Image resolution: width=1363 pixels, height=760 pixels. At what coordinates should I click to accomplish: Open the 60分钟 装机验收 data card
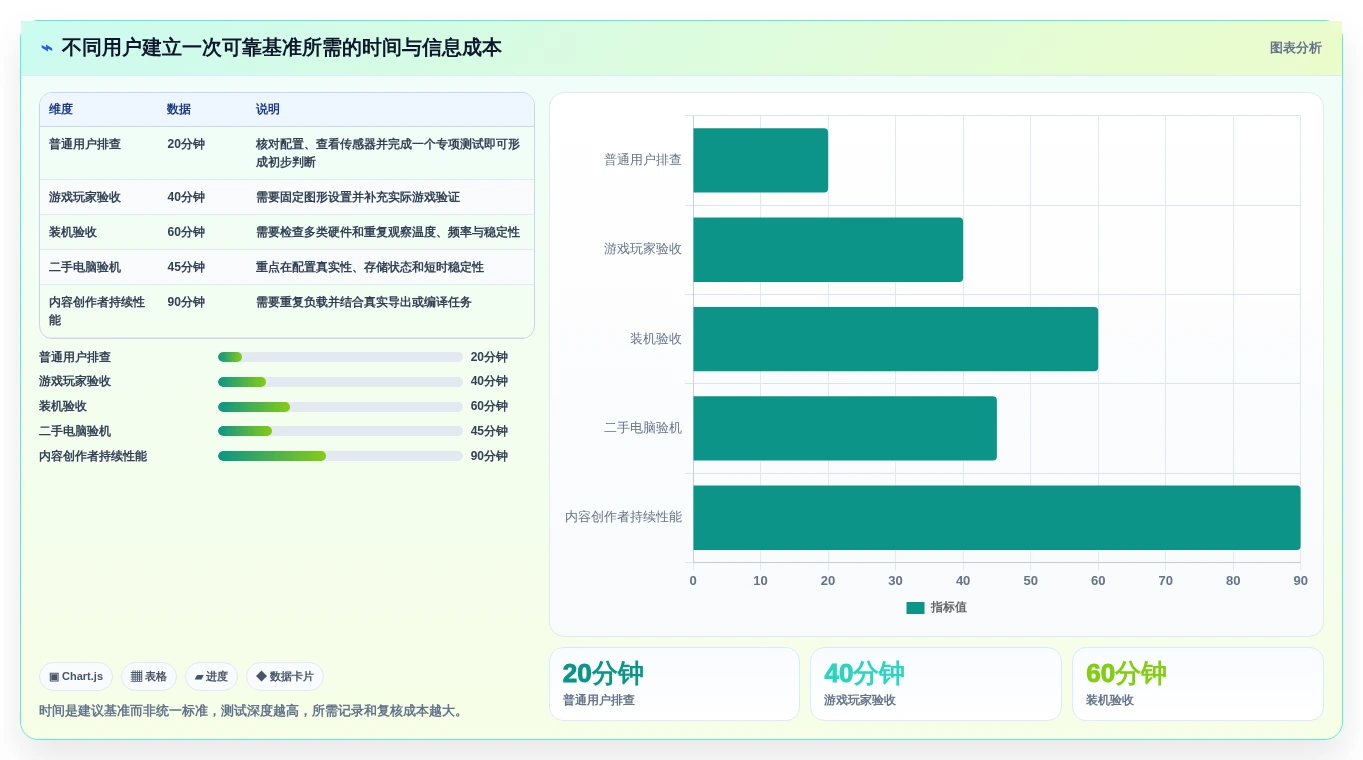coord(1198,684)
